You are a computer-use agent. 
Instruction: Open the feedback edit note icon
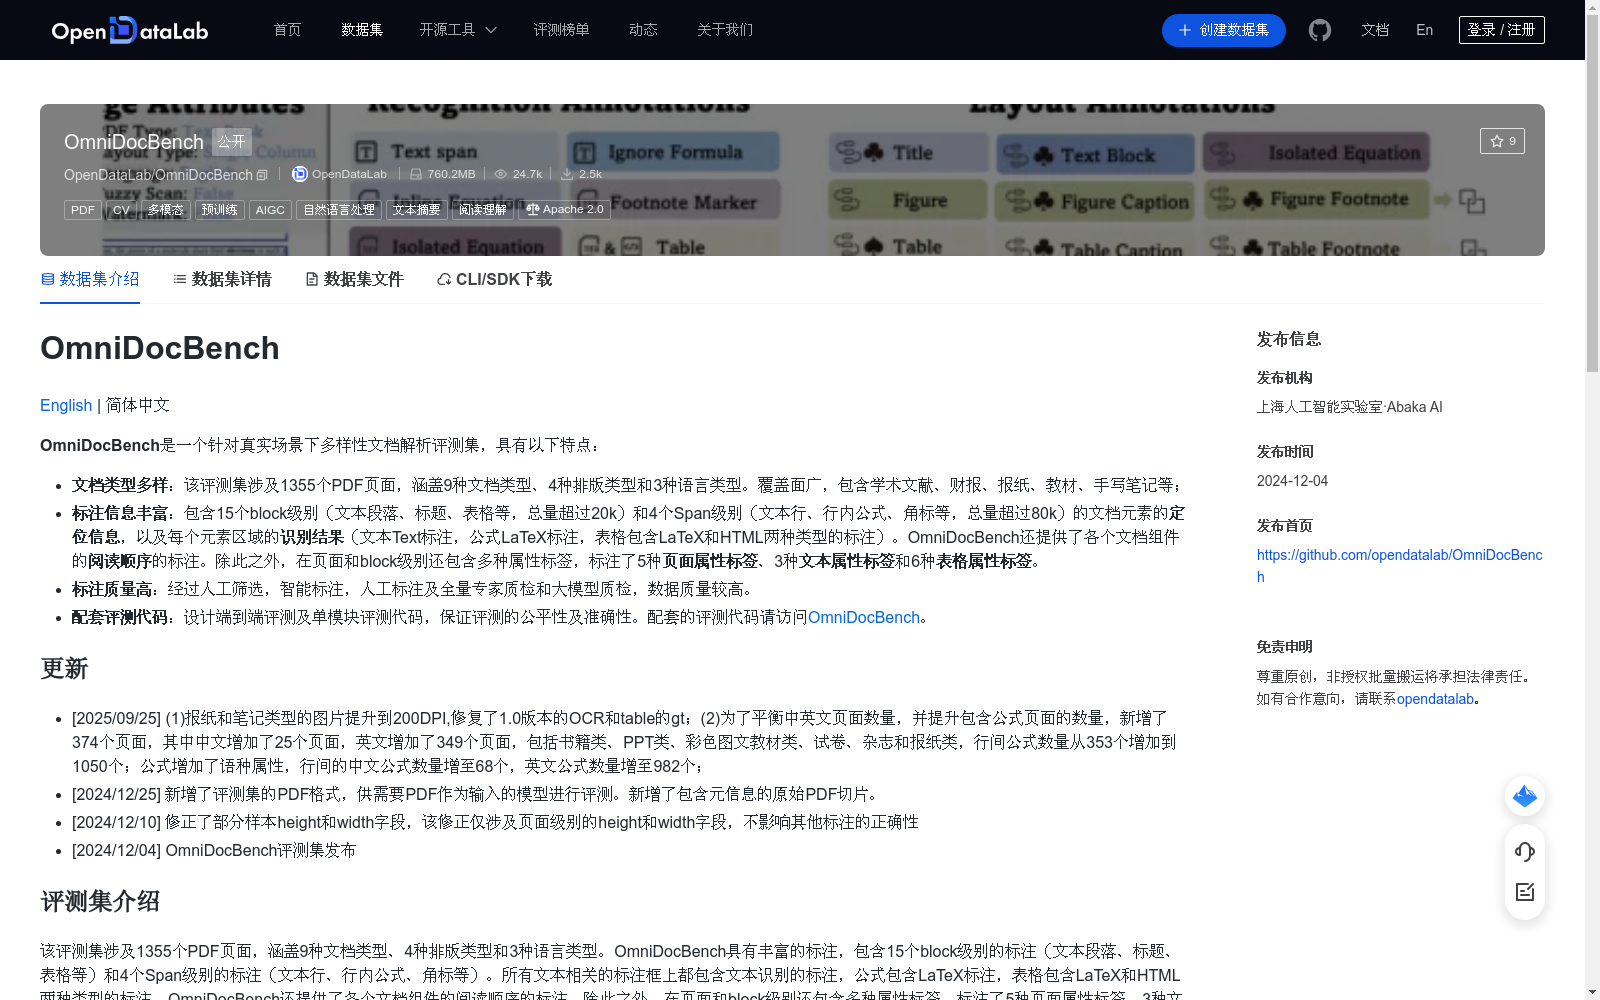(x=1525, y=892)
